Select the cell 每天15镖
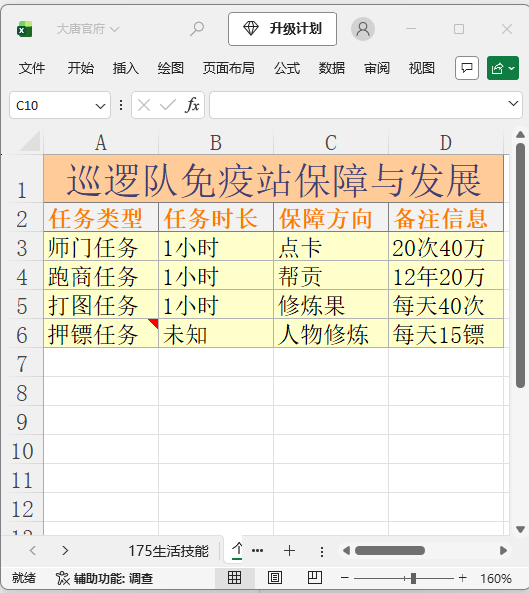The width and height of the screenshot is (529, 593). tap(446, 334)
